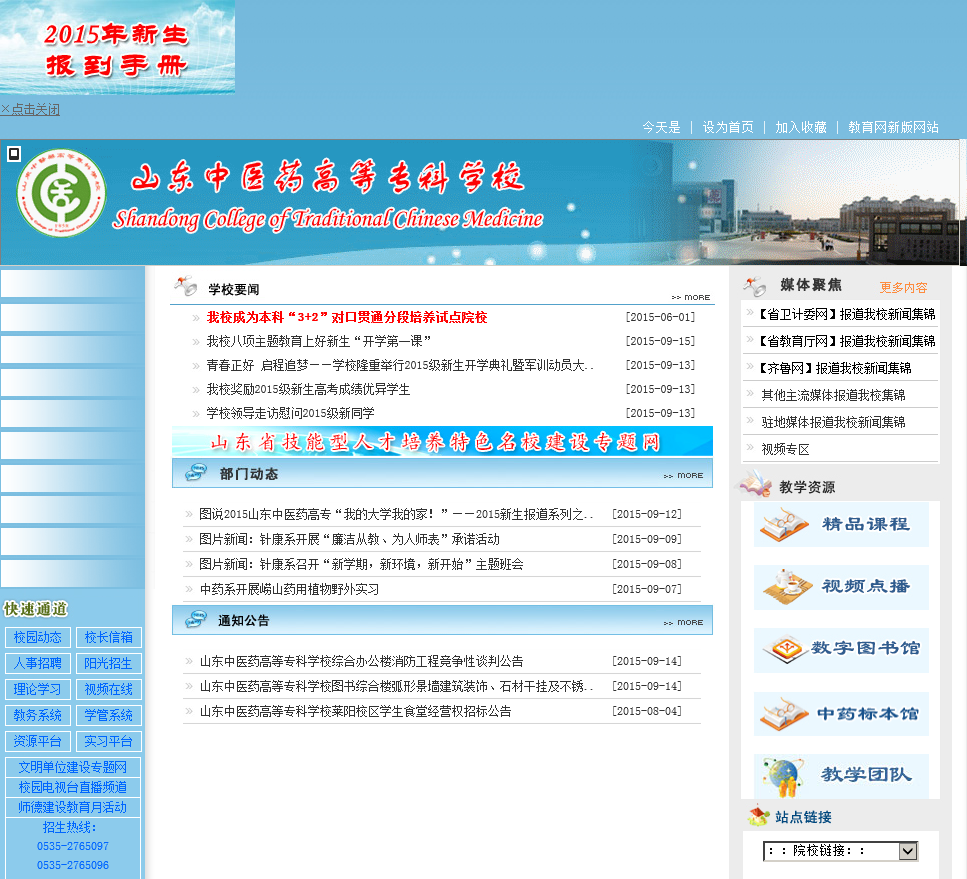Open 【齐鲁网】报道我校新闻集锦
The image size is (967, 879).
coord(833,368)
